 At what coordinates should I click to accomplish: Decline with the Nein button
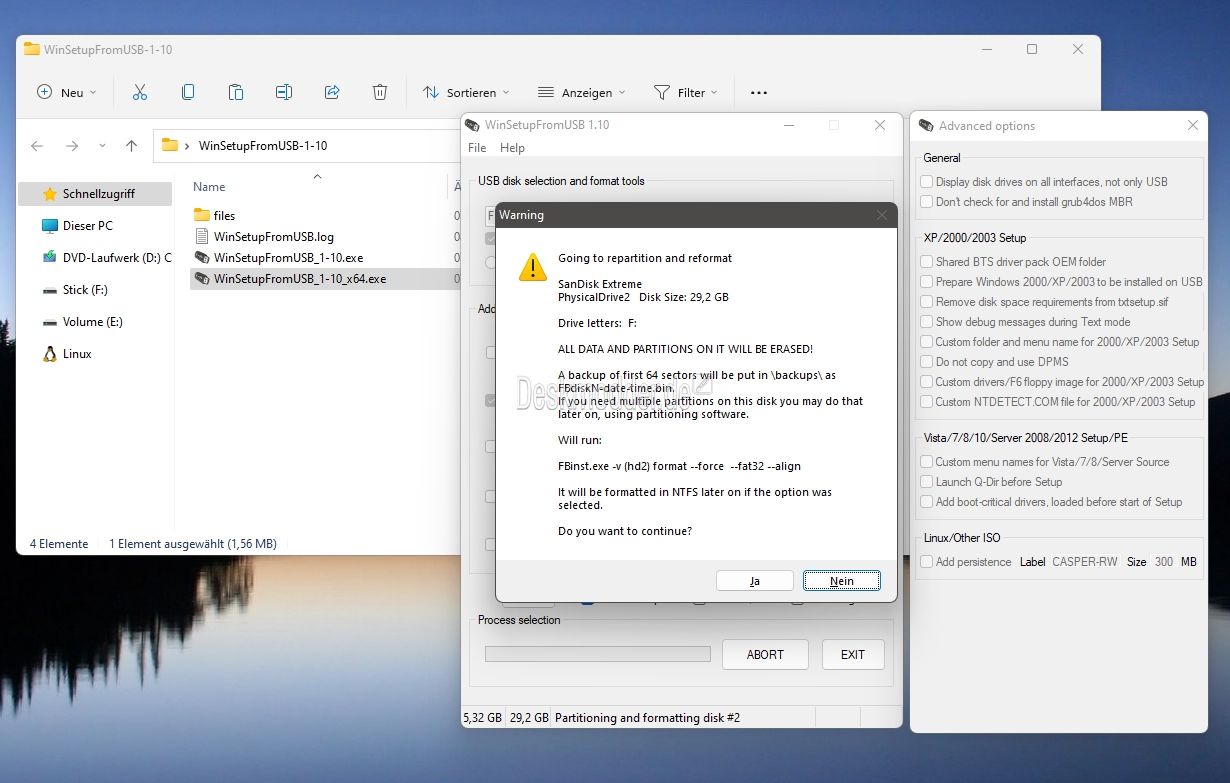click(842, 581)
